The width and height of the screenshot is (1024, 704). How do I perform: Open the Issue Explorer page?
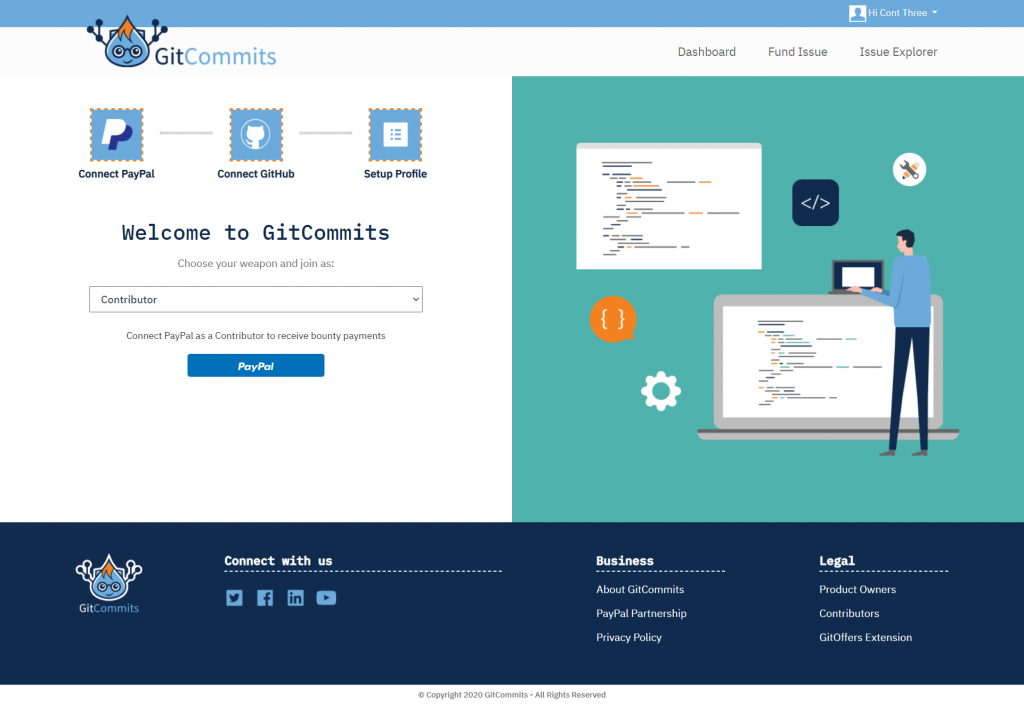coord(898,52)
